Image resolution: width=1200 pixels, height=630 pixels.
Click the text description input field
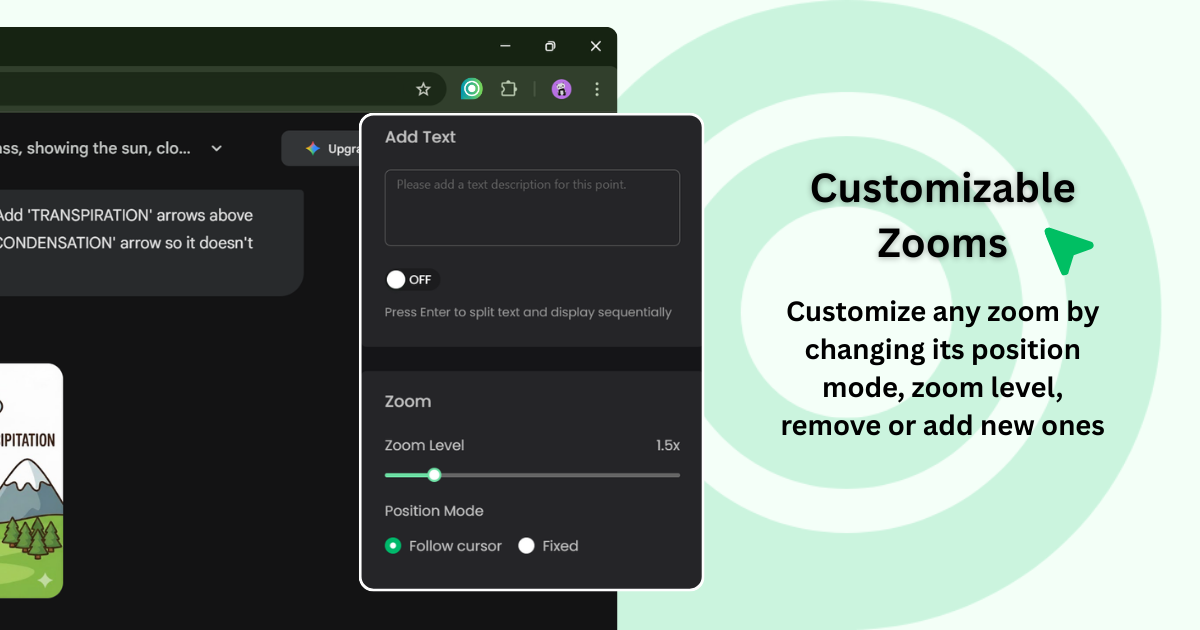532,207
